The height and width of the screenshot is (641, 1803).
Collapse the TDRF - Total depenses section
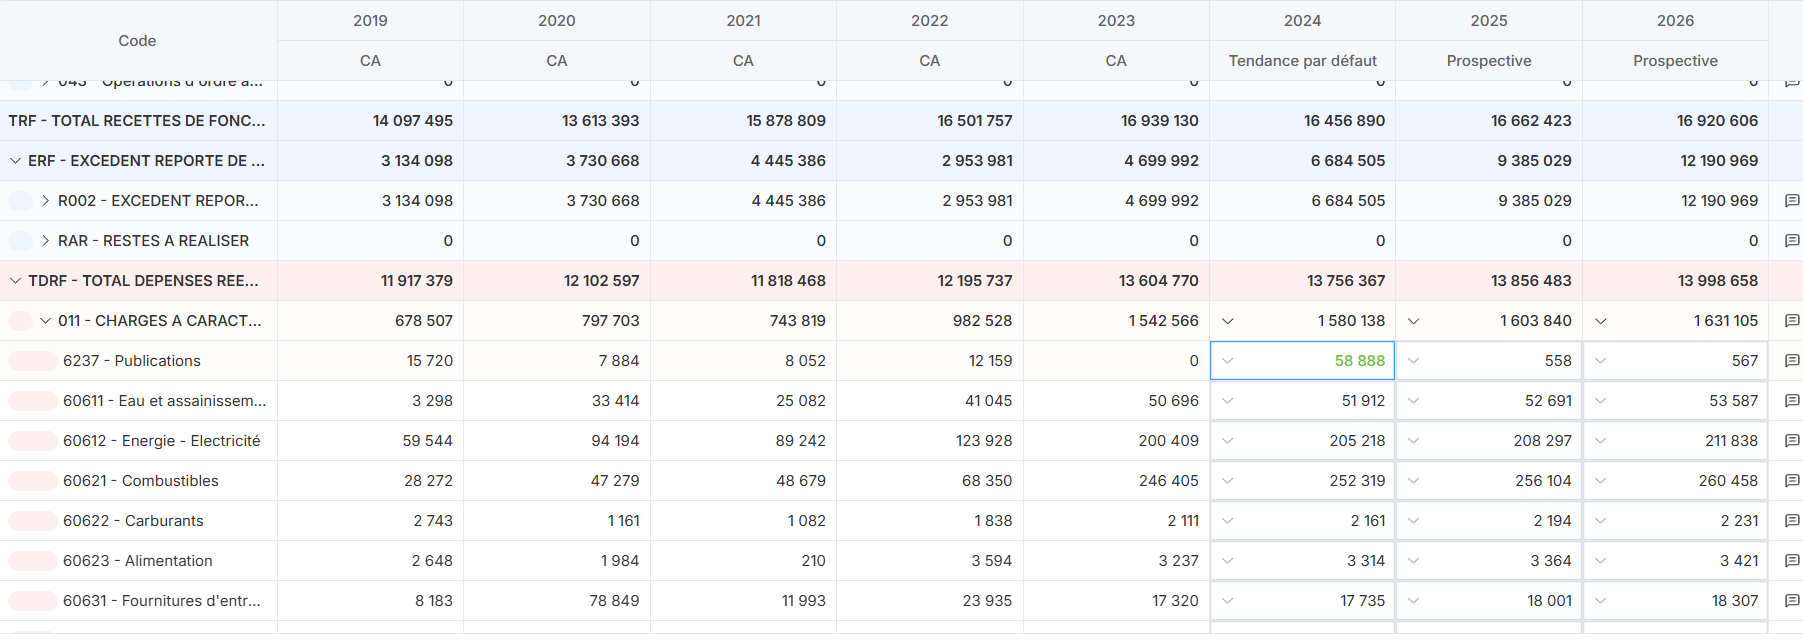tap(15, 281)
